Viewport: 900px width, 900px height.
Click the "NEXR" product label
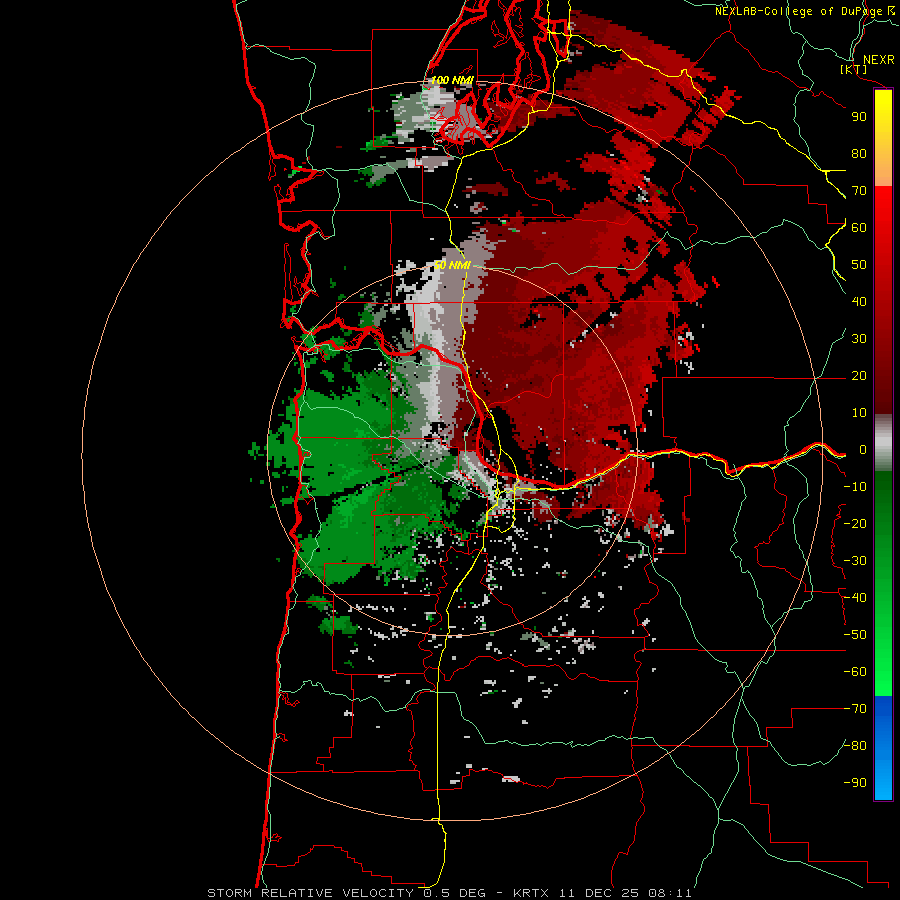pos(878,60)
